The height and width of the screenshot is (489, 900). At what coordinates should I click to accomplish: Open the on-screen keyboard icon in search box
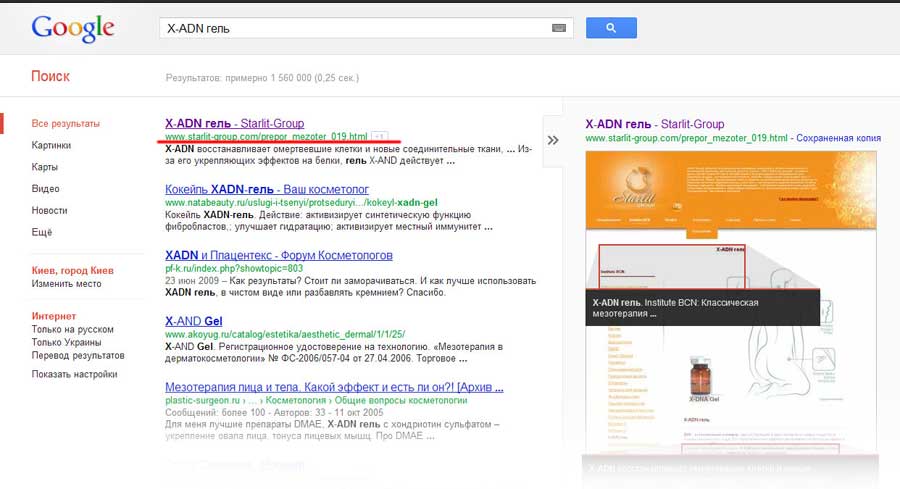click(x=558, y=28)
